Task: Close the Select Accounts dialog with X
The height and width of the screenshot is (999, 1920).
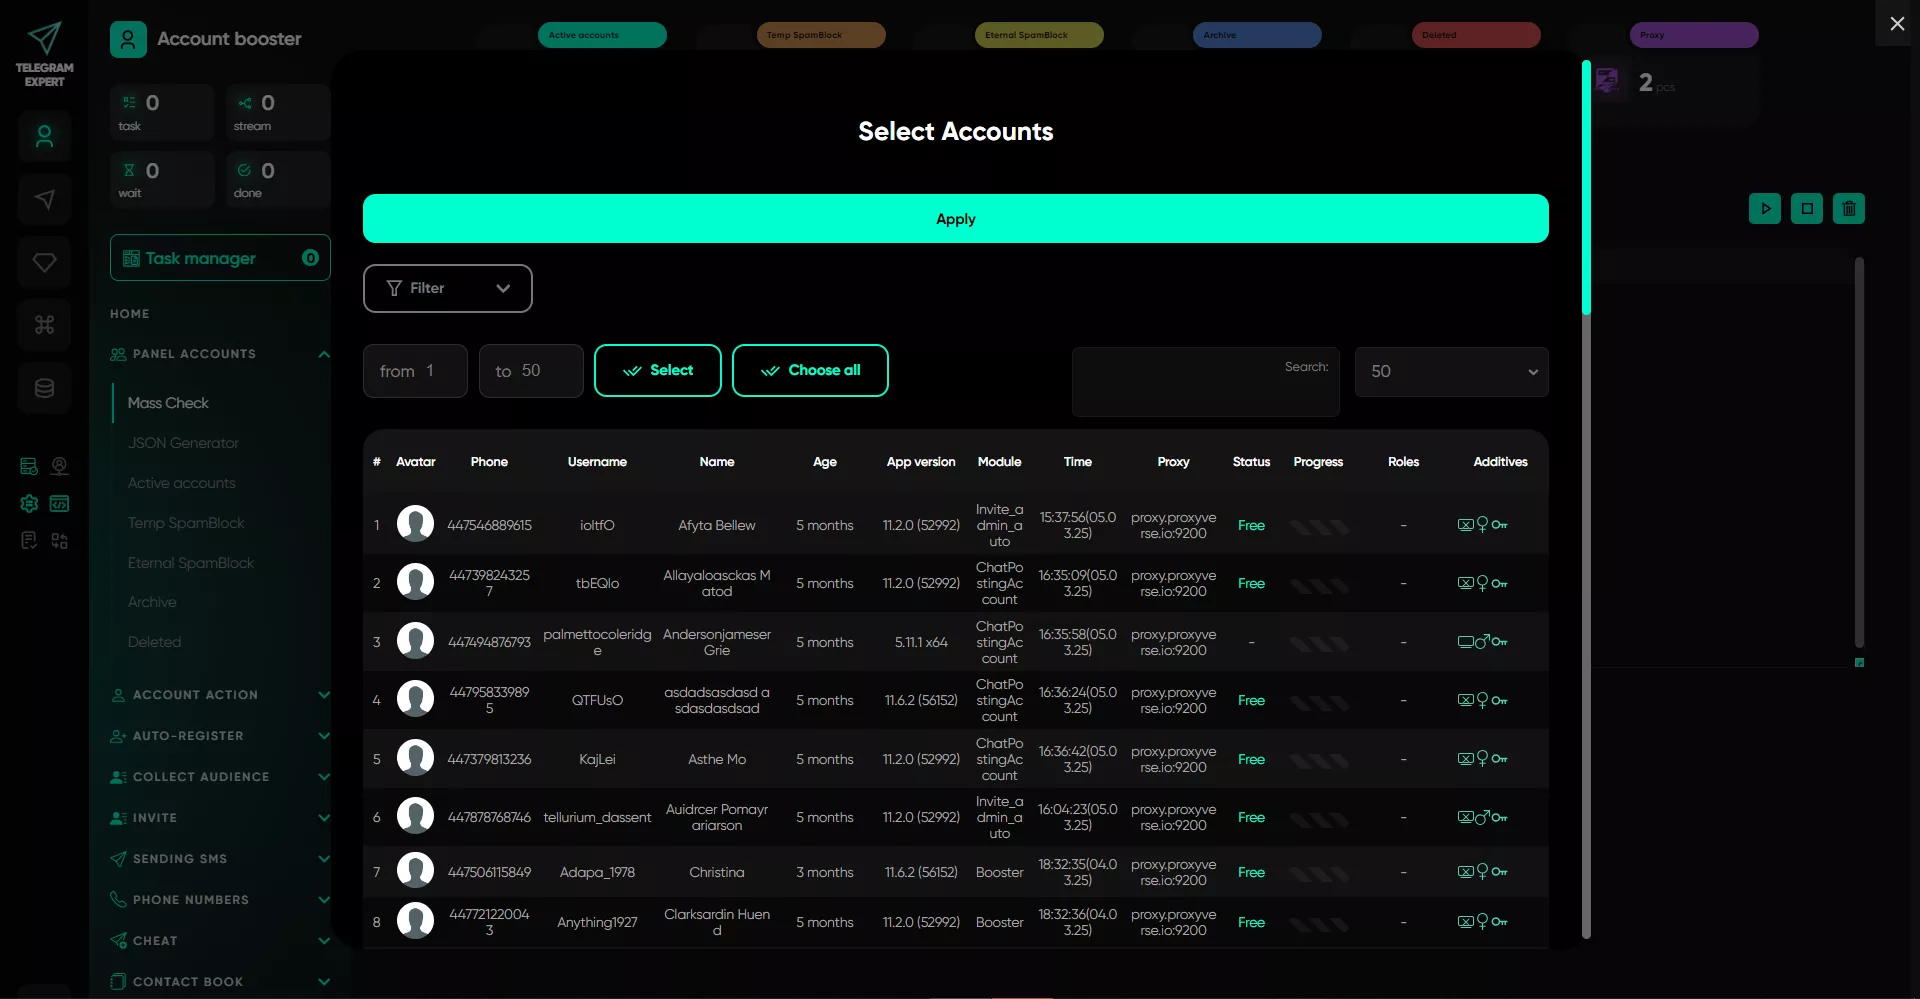Action: (1897, 23)
